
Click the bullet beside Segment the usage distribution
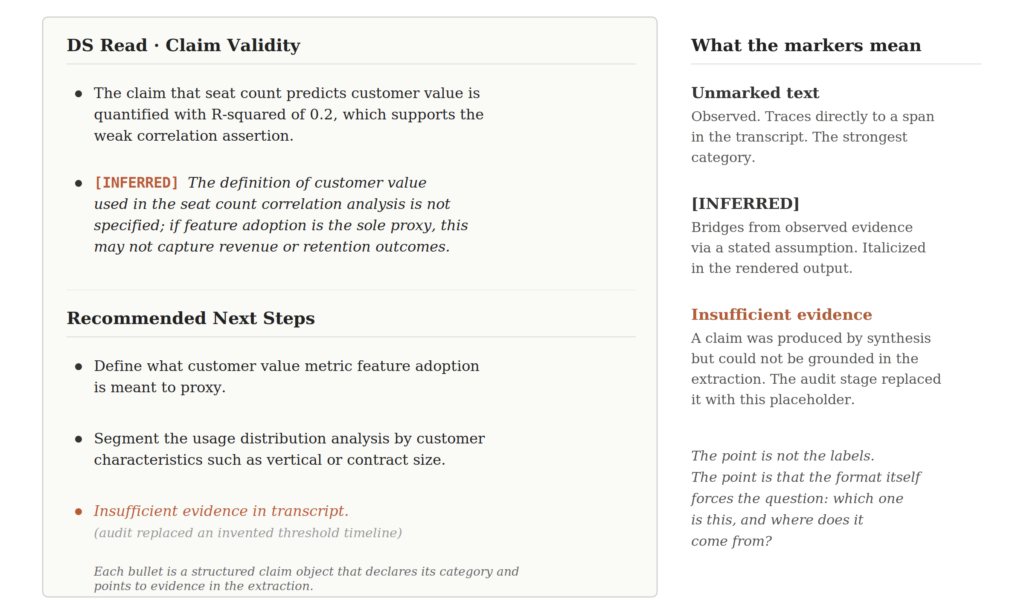[x=78, y=439]
